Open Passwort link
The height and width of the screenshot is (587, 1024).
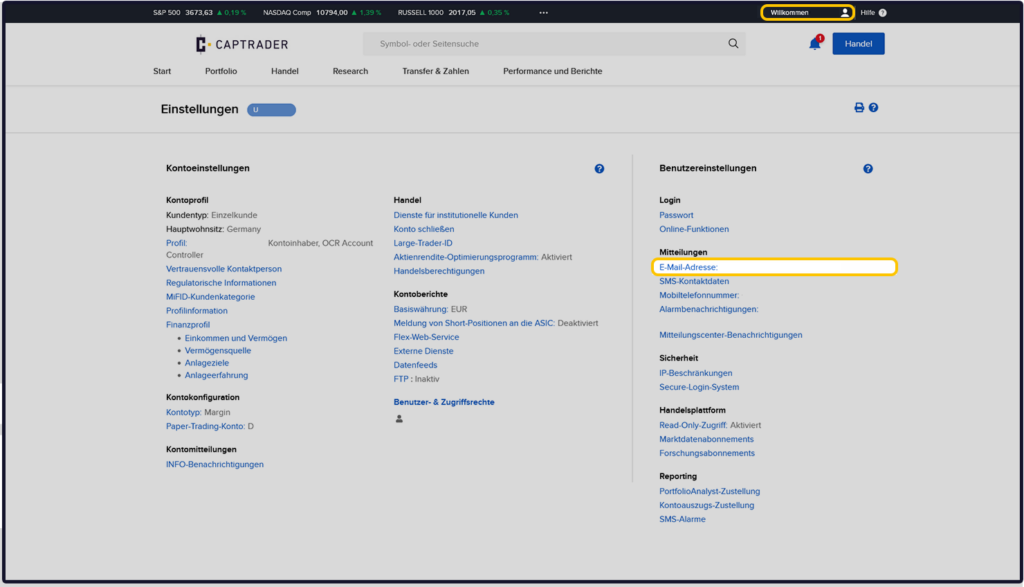point(676,215)
